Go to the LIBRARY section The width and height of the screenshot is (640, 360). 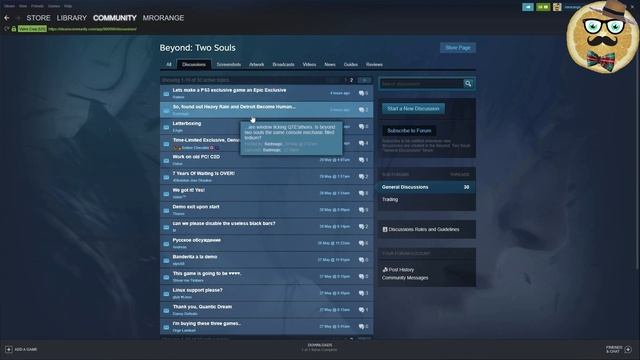click(72, 18)
